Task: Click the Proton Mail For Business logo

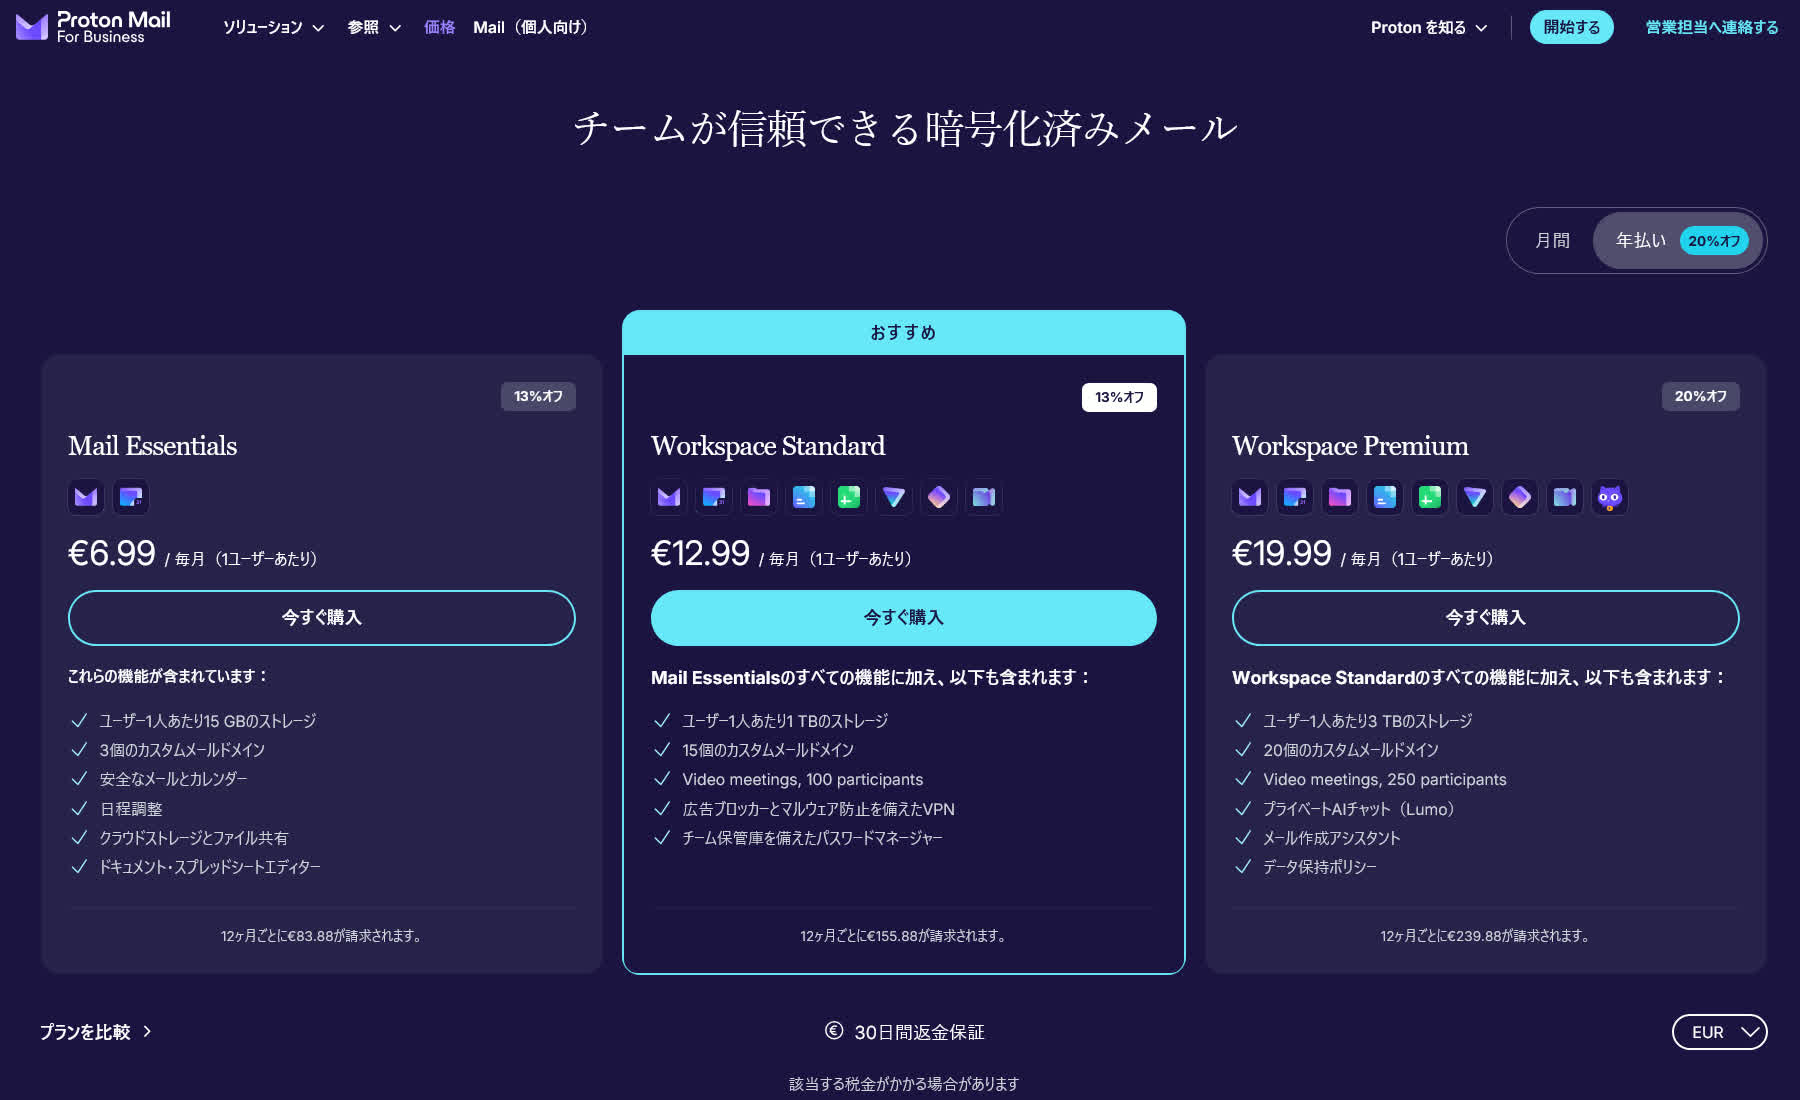Action: [x=92, y=26]
